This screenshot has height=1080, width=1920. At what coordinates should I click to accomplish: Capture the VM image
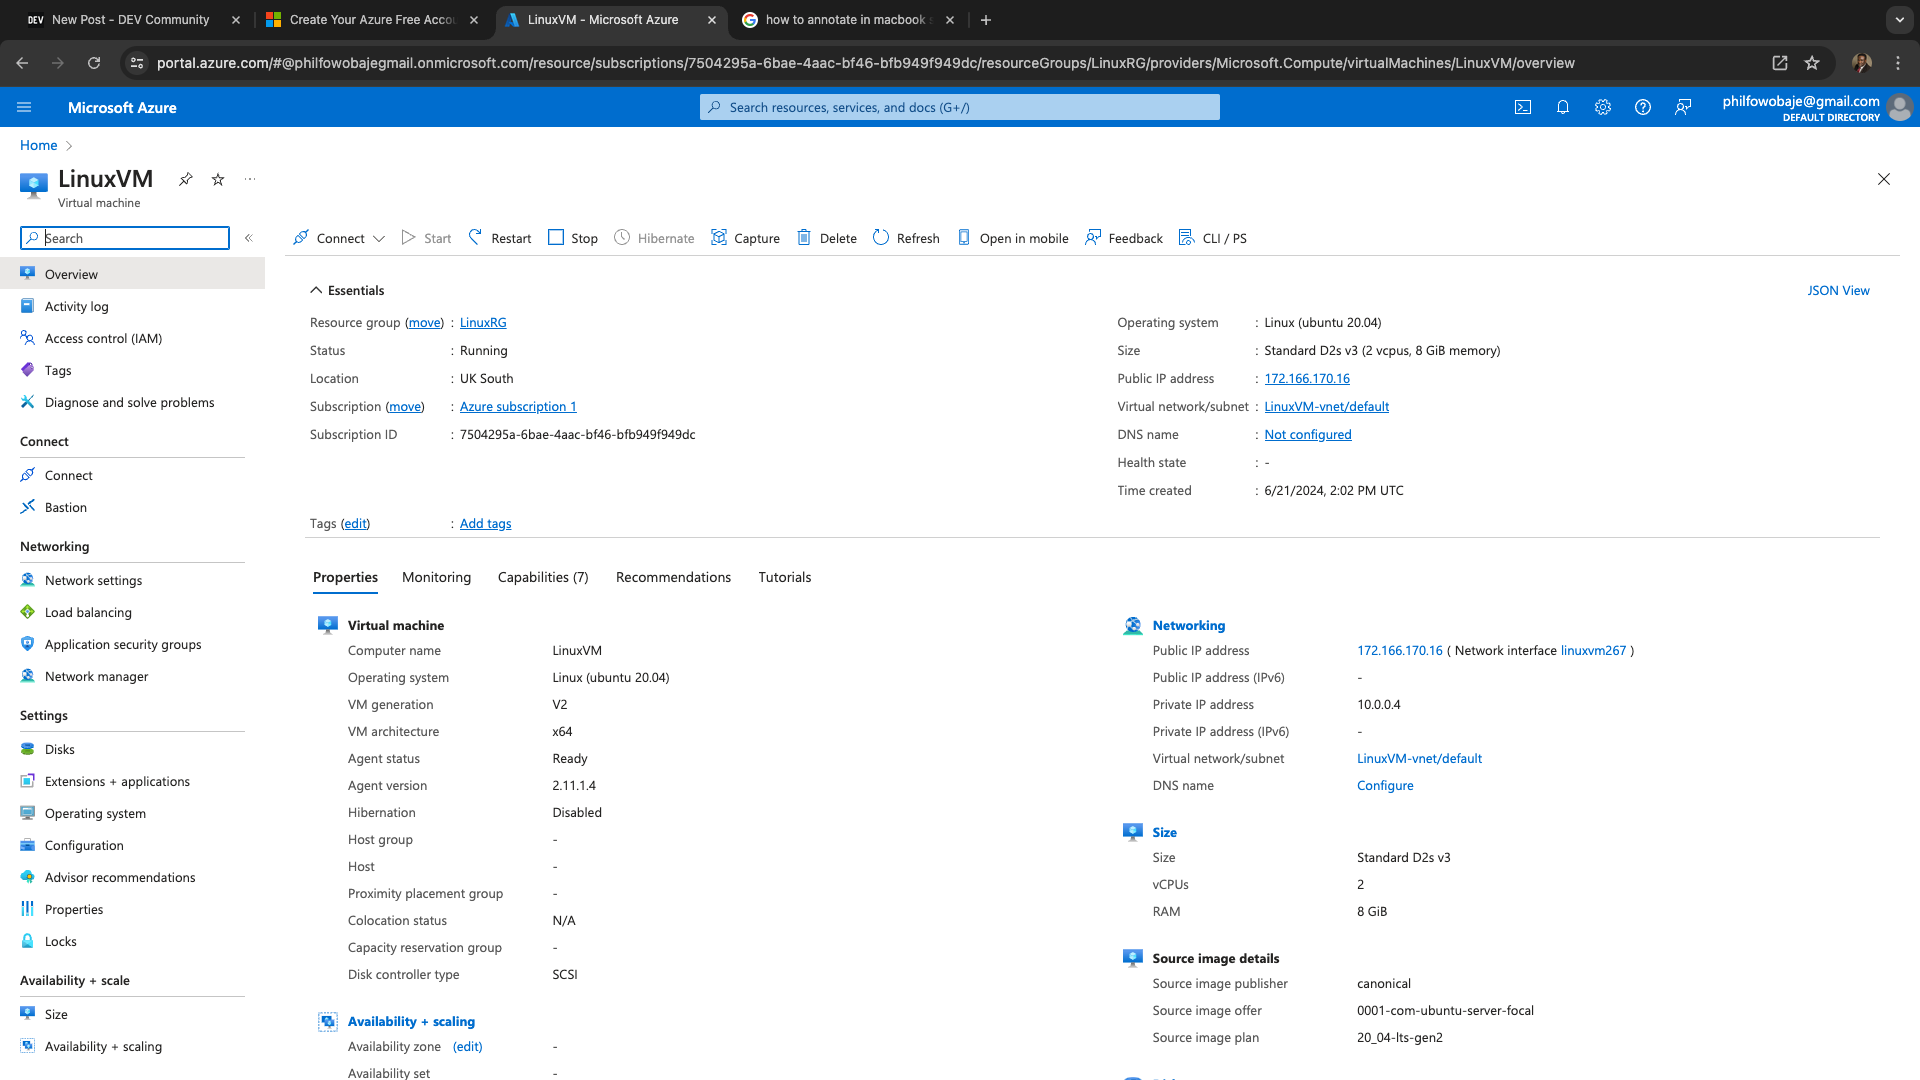(x=745, y=238)
